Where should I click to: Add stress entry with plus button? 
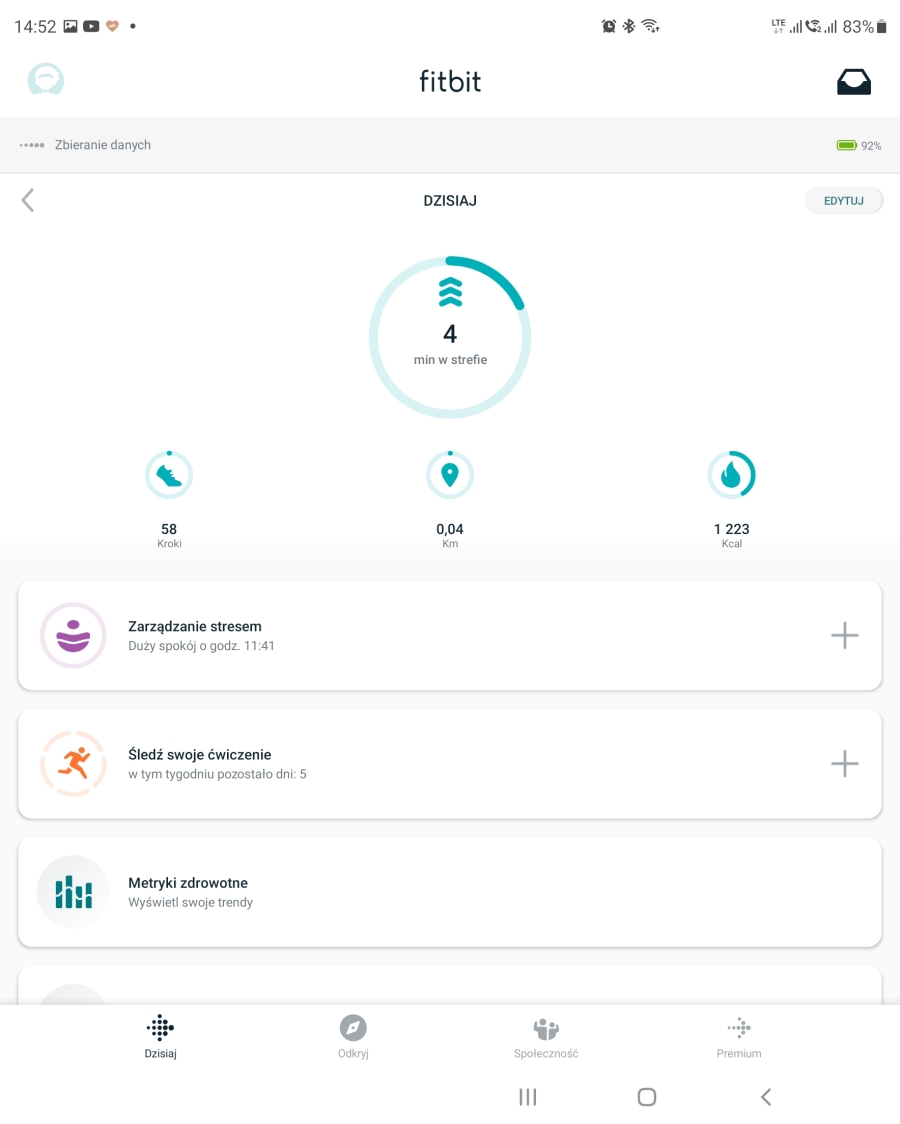844,635
